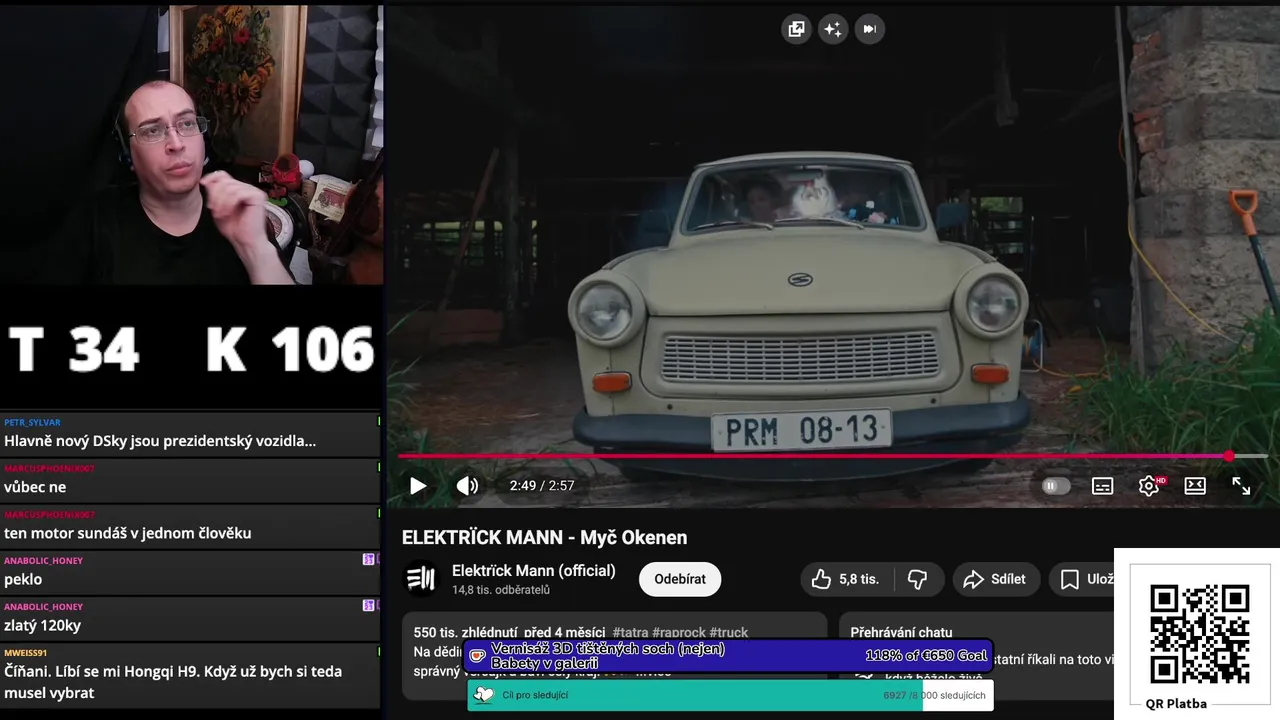The width and height of the screenshot is (1280, 720).
Task: Click the 'T 34' counter text
Action: pos(73,350)
